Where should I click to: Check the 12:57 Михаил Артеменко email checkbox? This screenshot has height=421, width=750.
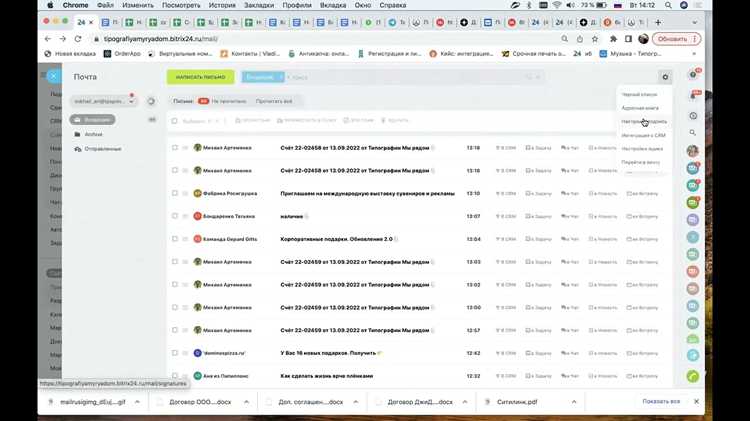click(175, 330)
